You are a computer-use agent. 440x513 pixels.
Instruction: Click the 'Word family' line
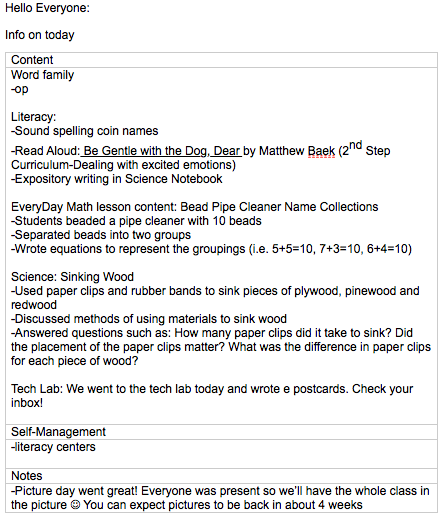click(x=42, y=75)
